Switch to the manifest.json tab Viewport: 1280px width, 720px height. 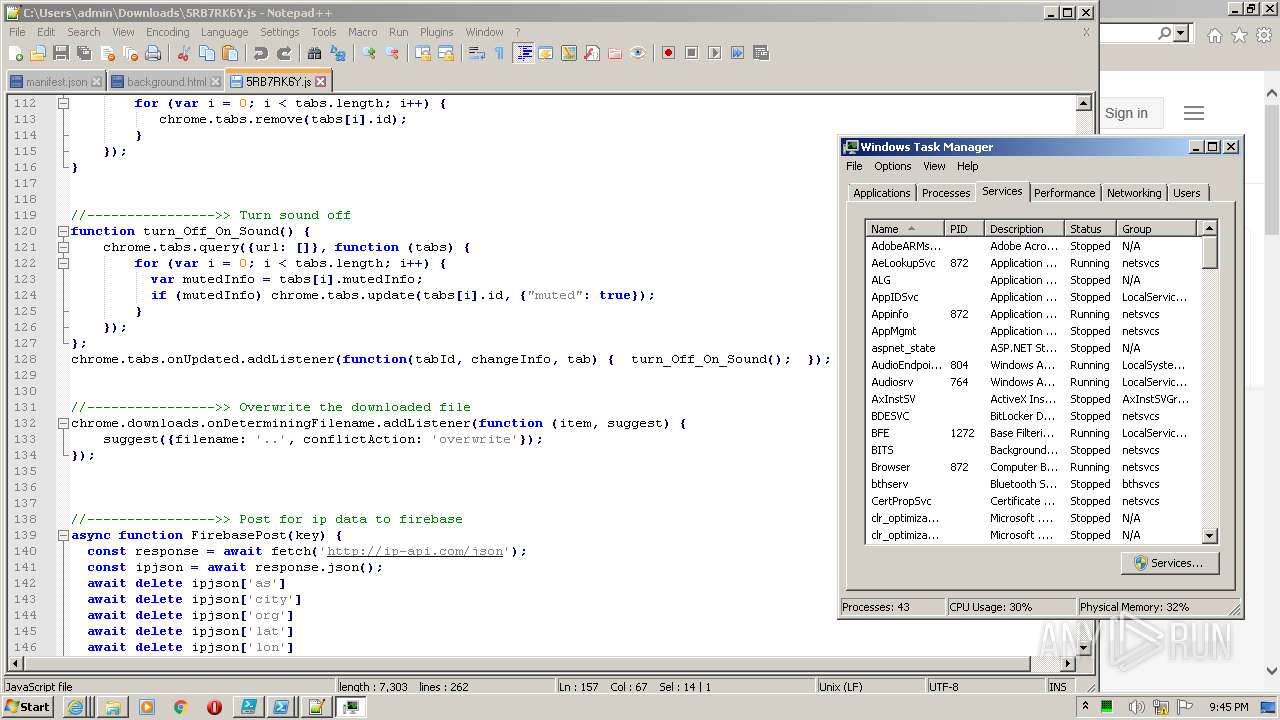[x=56, y=82]
